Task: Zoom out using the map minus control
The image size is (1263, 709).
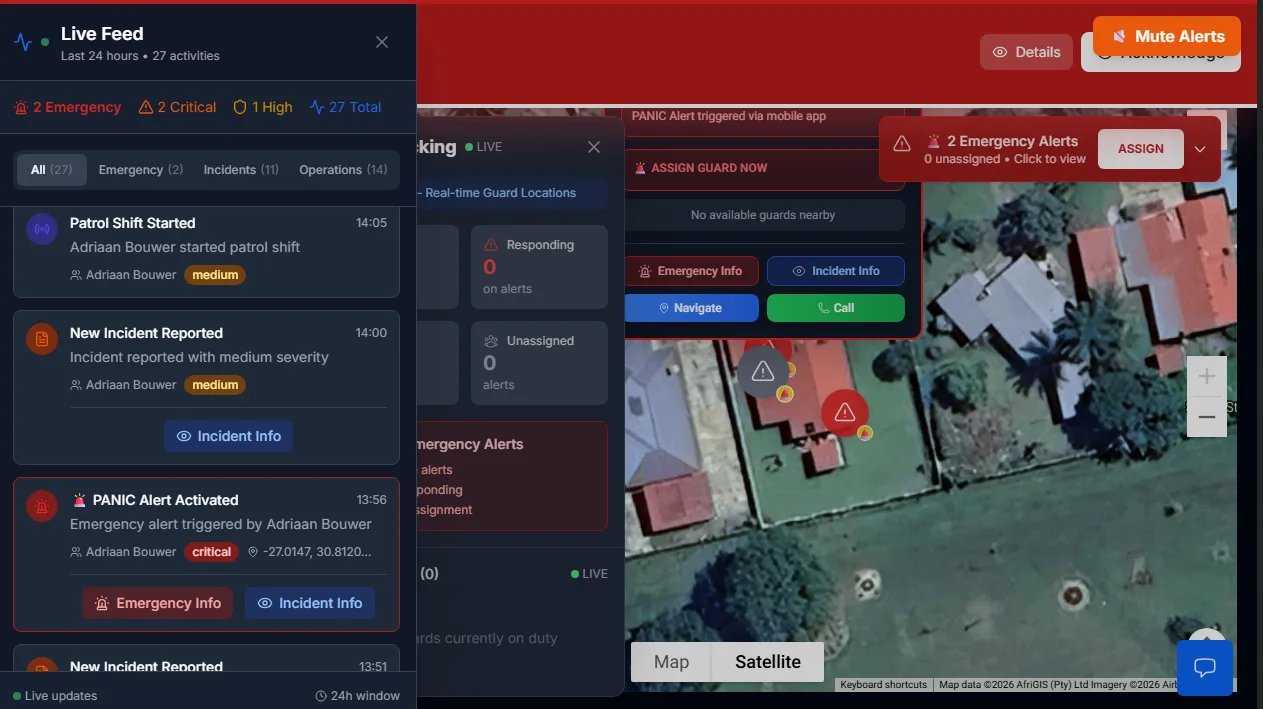Action: (1206, 417)
